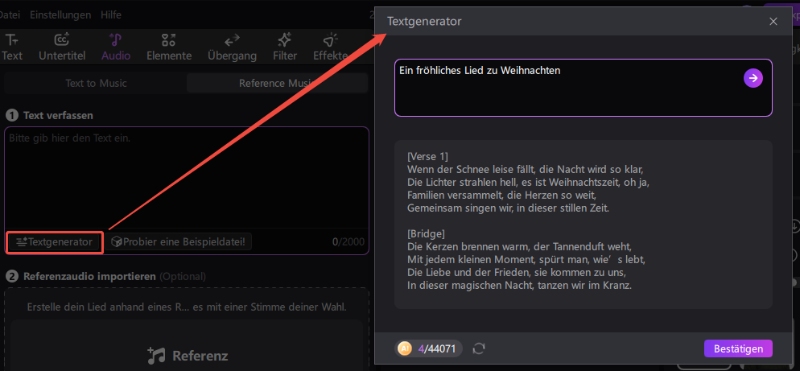Open the Übergang tool tab
The width and height of the screenshot is (800, 371).
click(x=232, y=47)
